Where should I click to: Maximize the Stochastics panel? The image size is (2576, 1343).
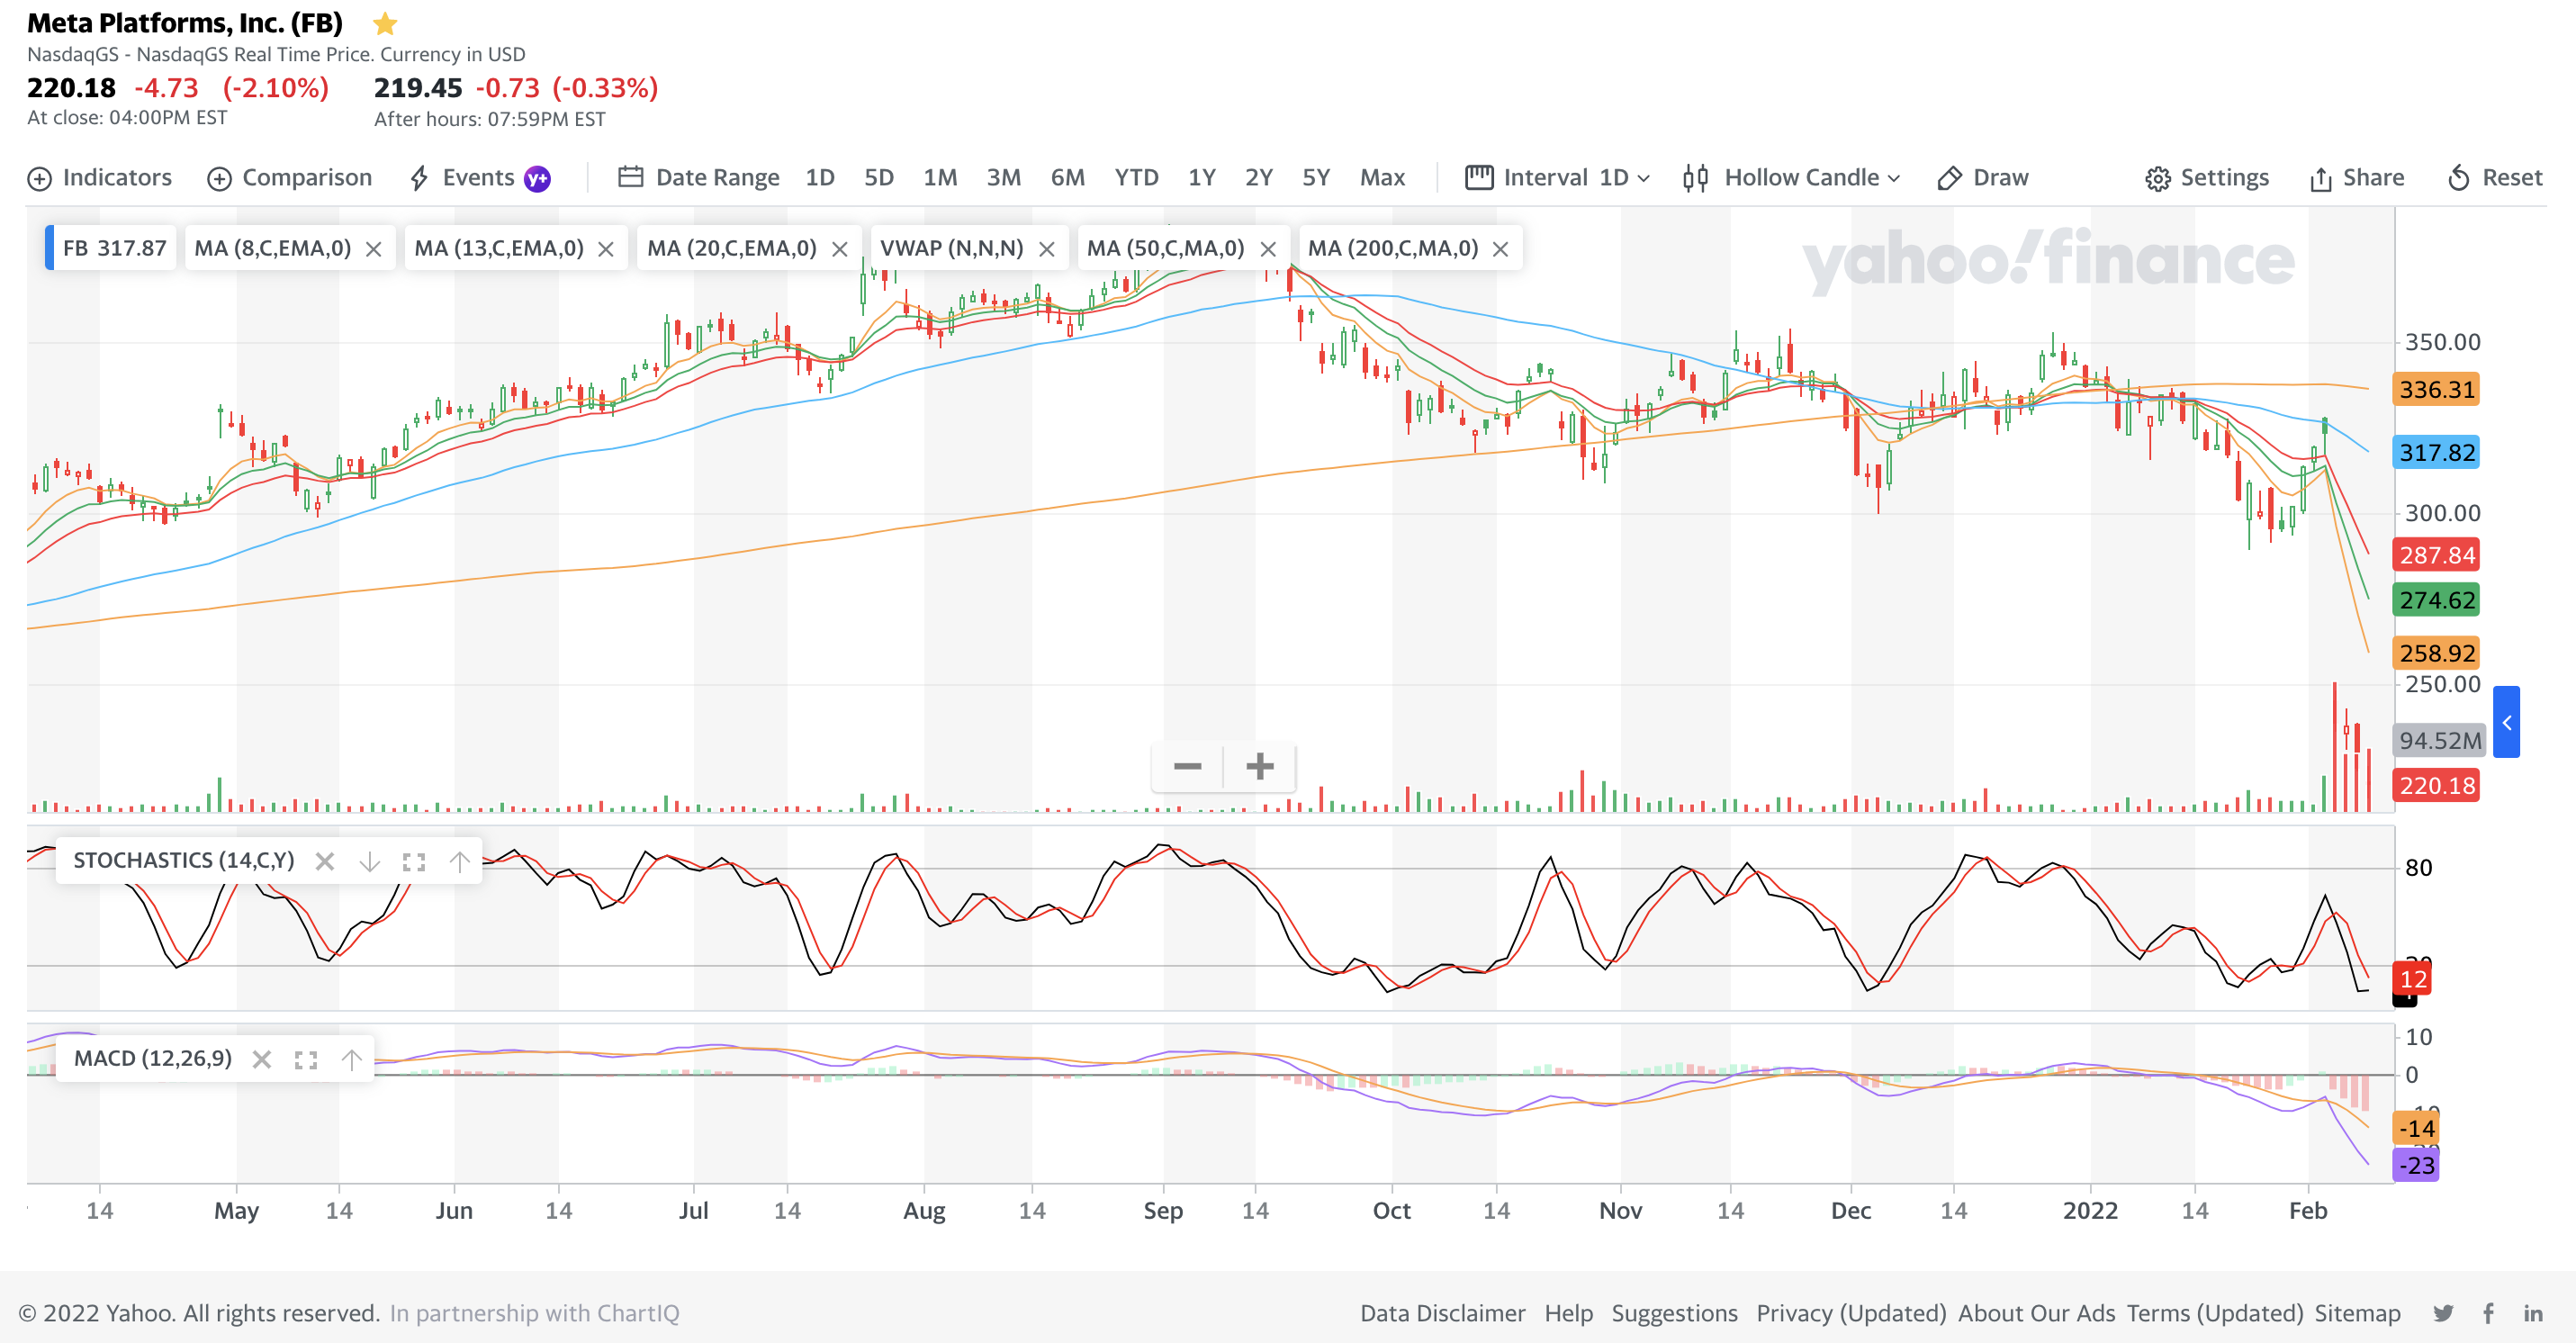(x=414, y=862)
